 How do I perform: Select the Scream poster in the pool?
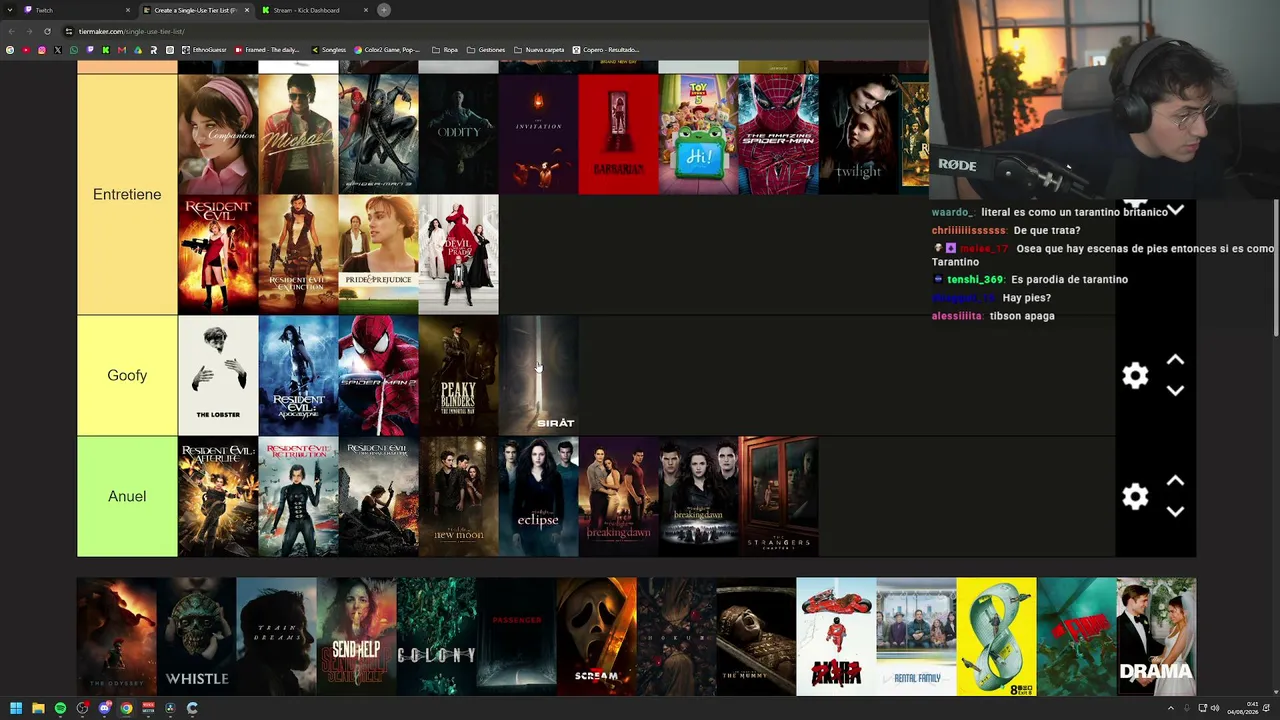click(x=596, y=637)
